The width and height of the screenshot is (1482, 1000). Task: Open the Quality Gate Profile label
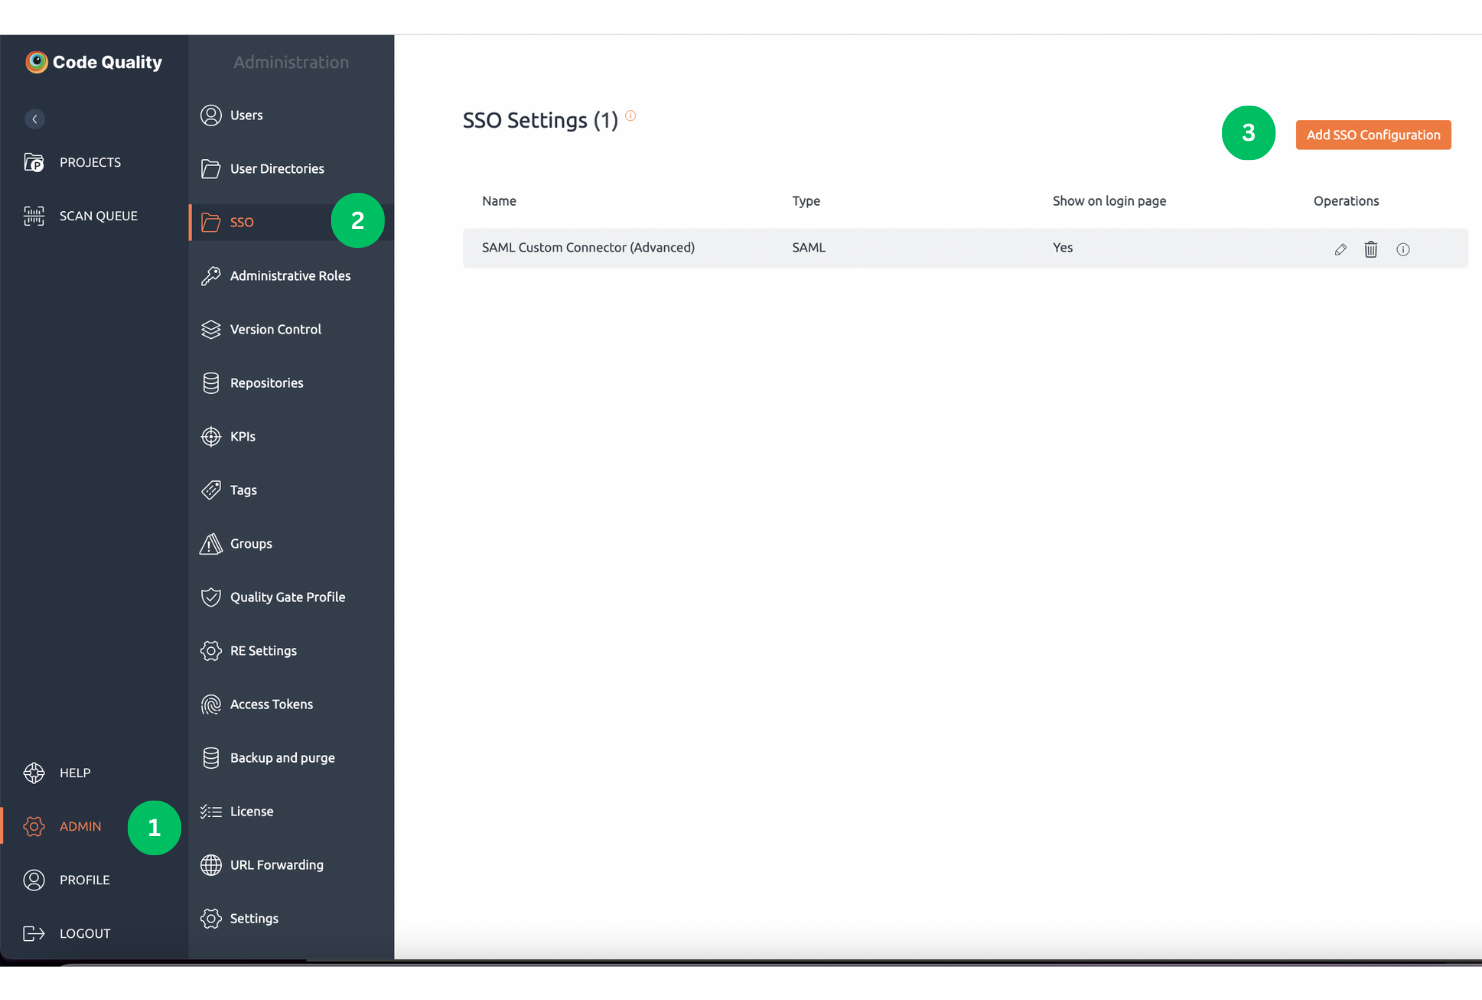tap(288, 597)
